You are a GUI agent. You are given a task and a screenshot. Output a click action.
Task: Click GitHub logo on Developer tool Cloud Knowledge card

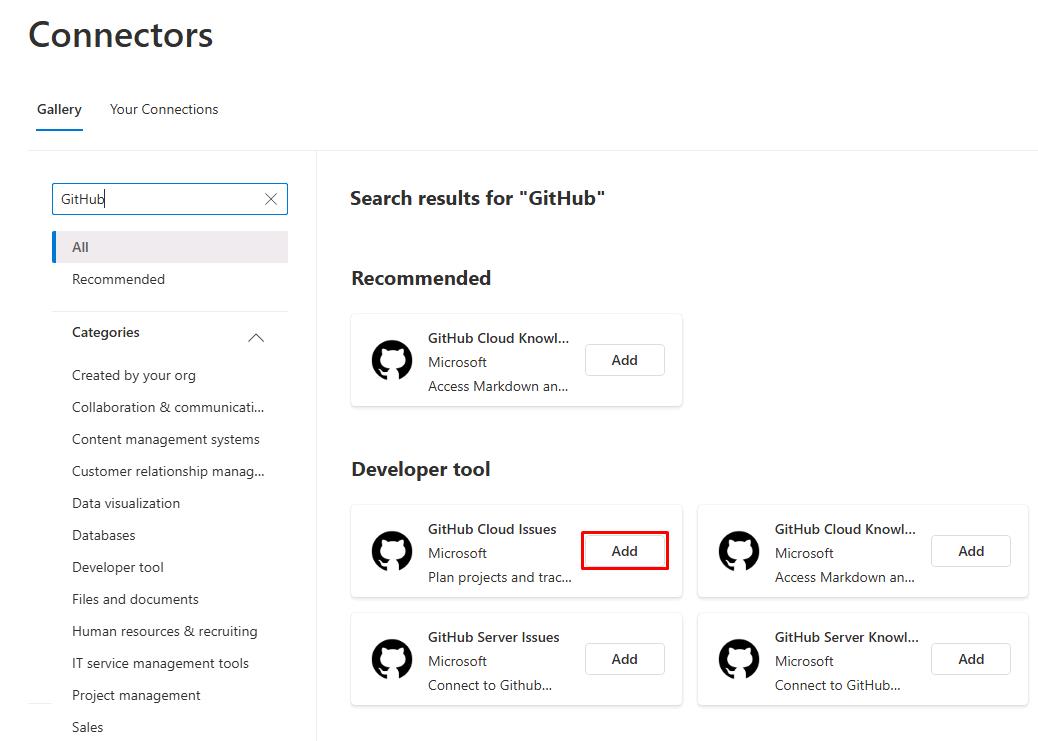739,551
